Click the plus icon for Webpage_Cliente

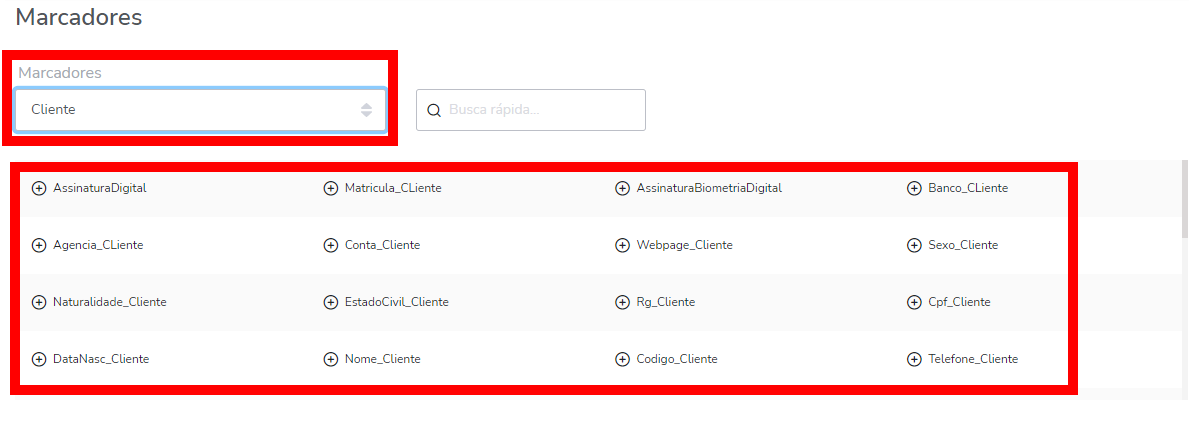(622, 245)
